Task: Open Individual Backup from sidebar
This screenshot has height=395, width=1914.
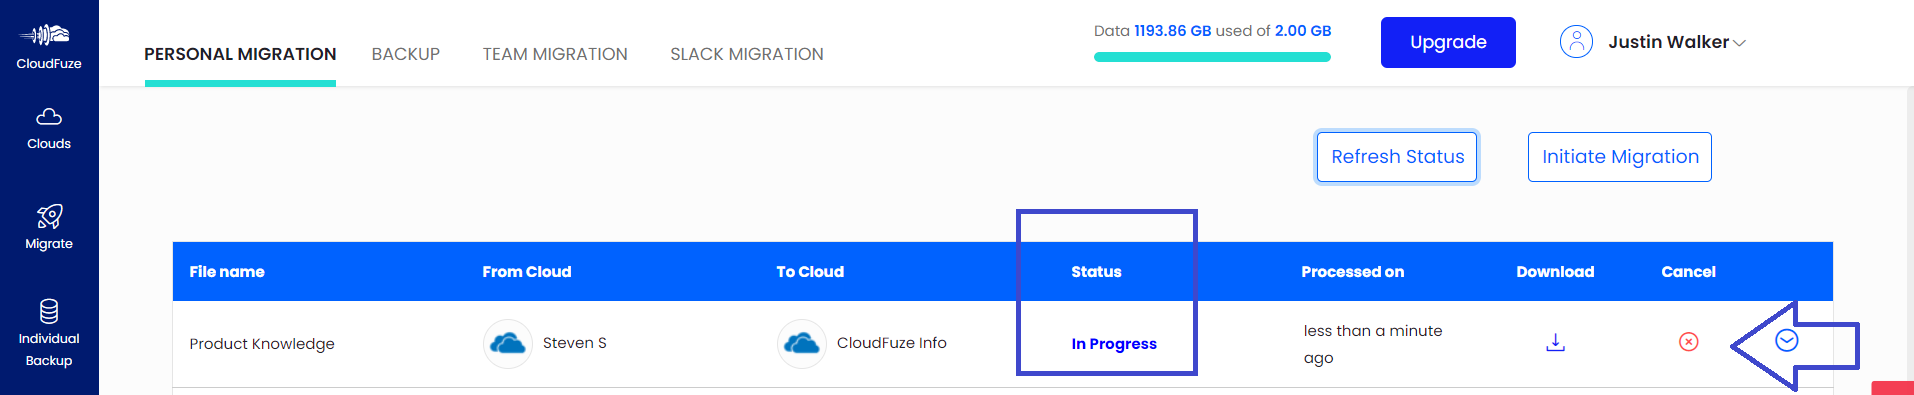Action: coord(49,334)
